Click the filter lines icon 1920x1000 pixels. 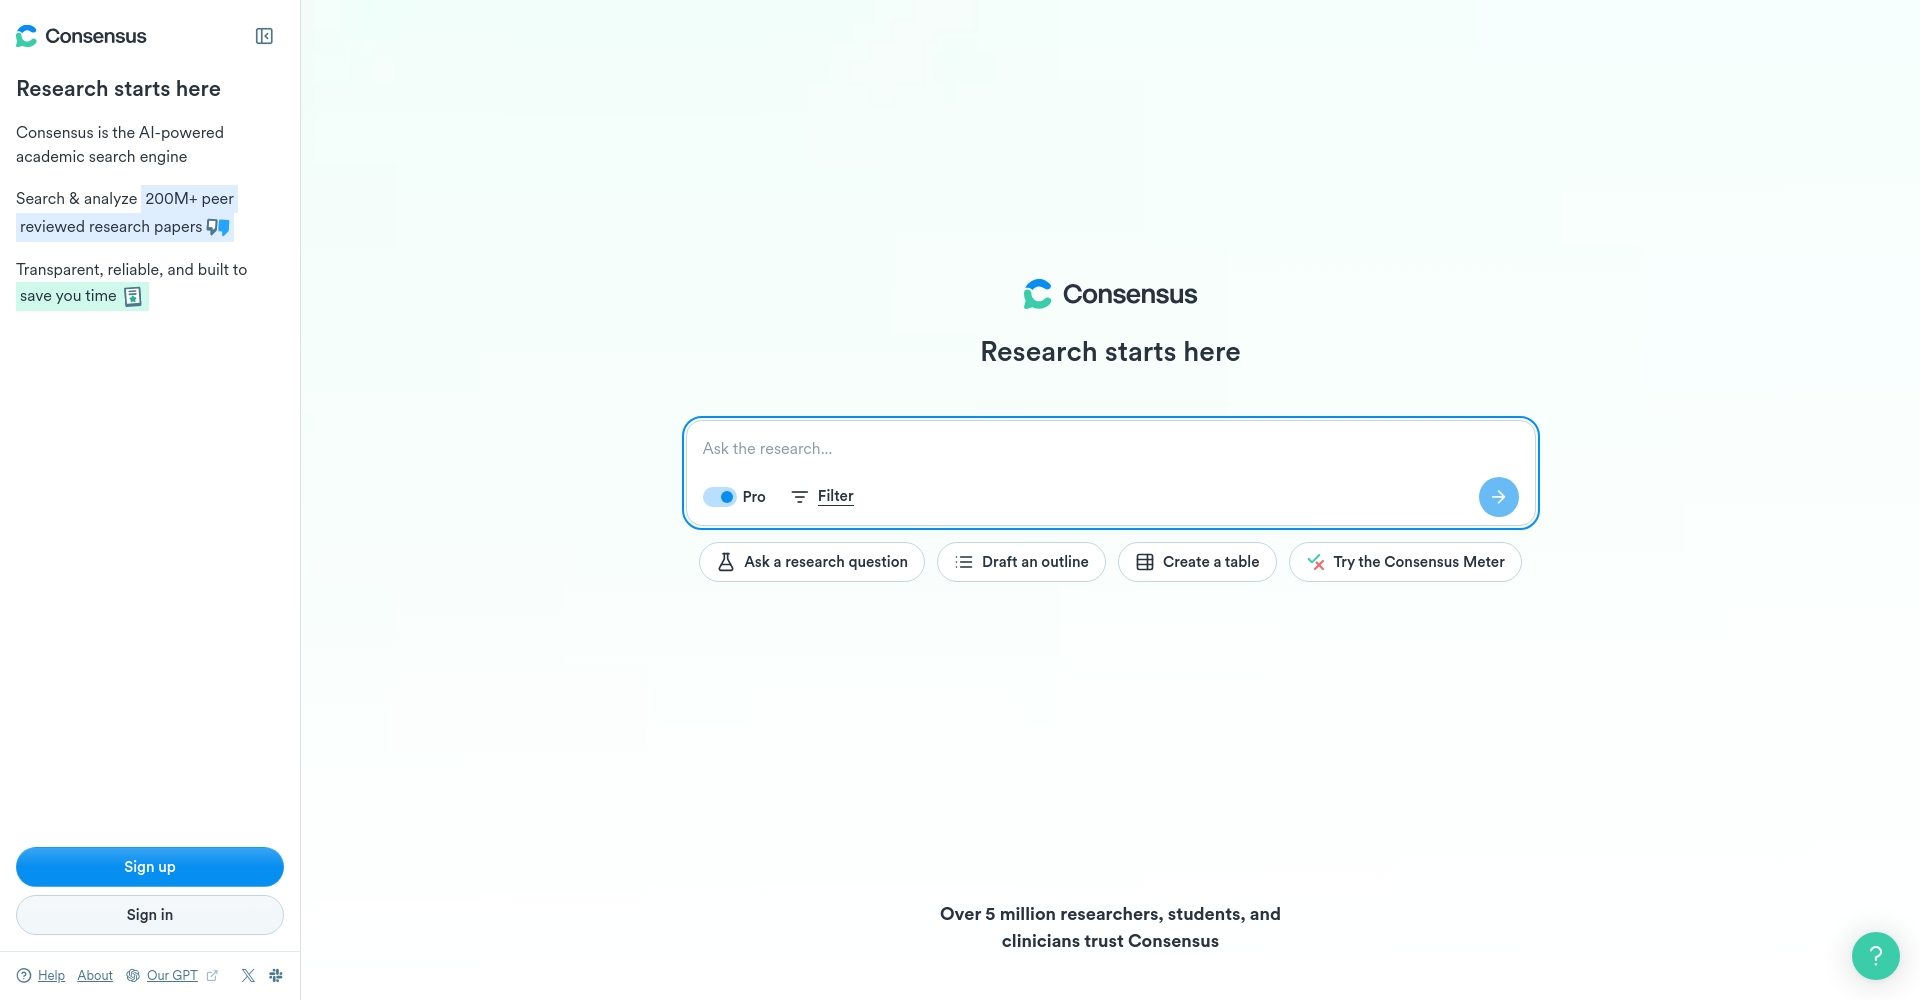point(799,497)
